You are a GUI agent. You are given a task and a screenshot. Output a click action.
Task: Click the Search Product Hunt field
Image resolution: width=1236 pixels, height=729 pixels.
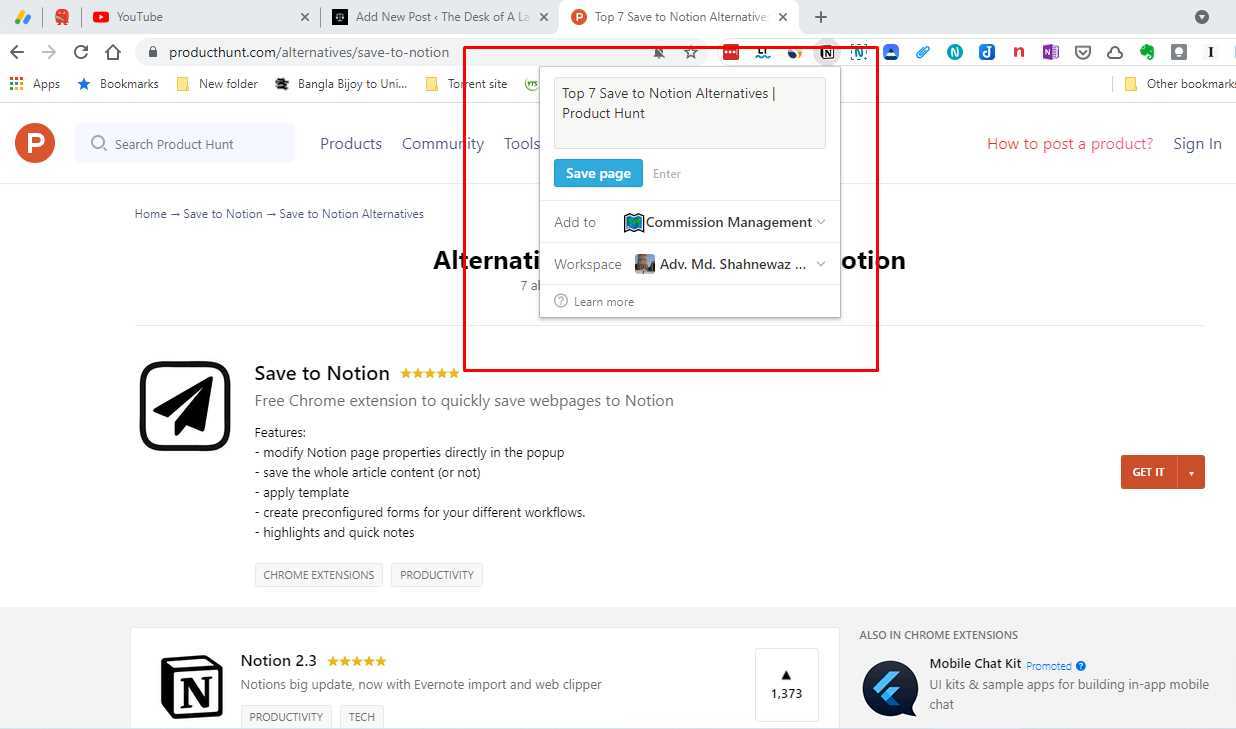(185, 143)
